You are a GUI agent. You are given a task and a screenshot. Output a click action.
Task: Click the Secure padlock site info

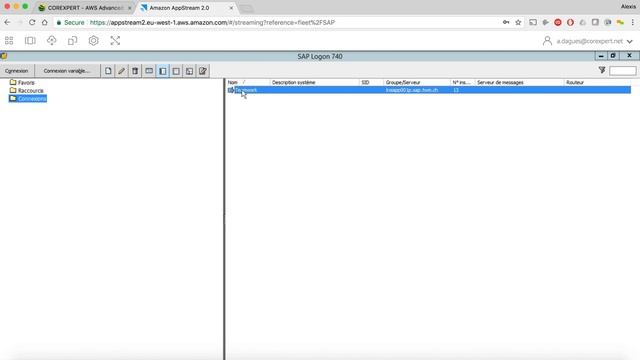[70, 22]
